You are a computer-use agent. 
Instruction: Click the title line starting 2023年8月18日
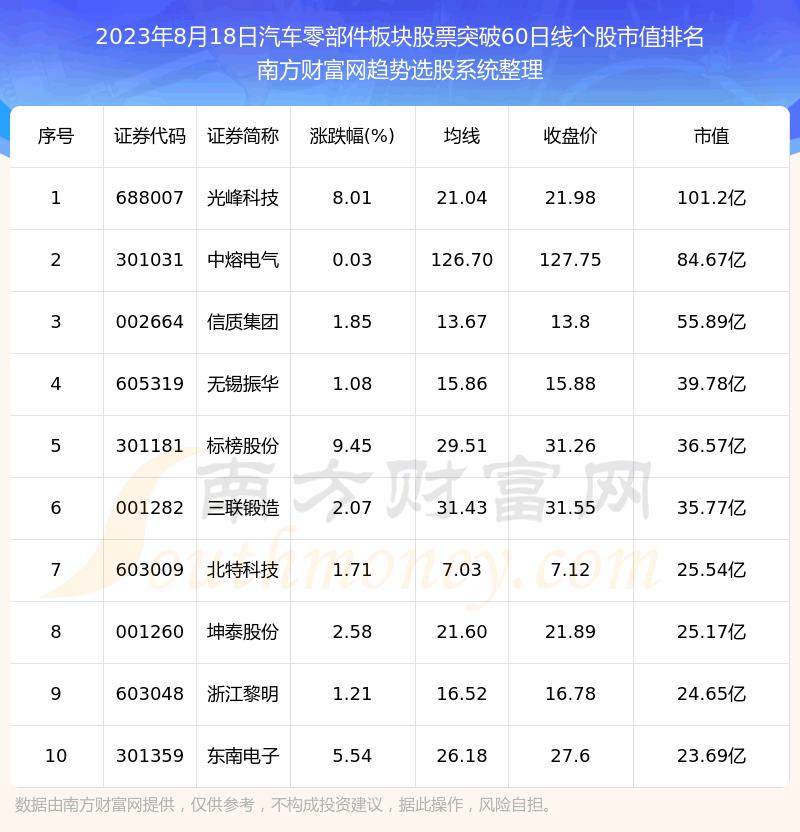click(x=399, y=37)
